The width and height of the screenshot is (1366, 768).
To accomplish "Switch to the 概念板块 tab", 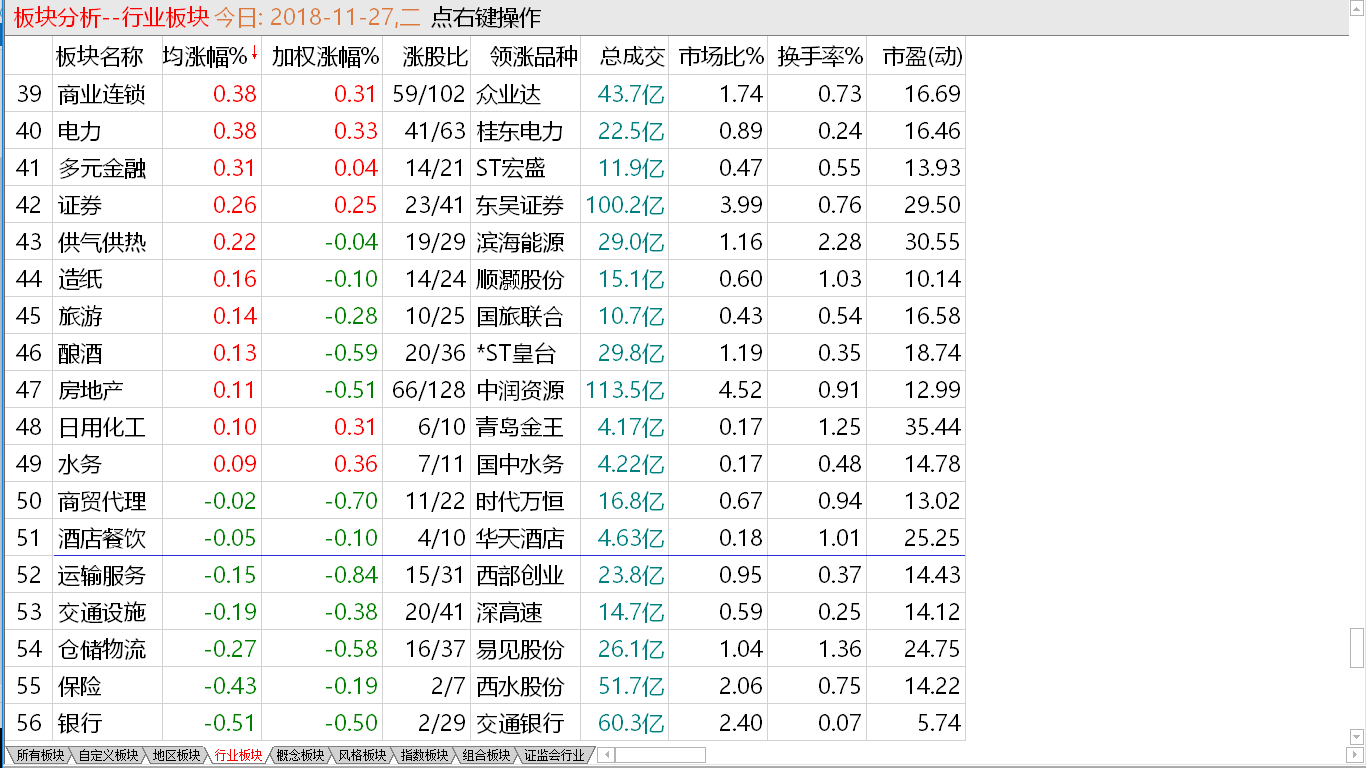I will click(x=300, y=755).
